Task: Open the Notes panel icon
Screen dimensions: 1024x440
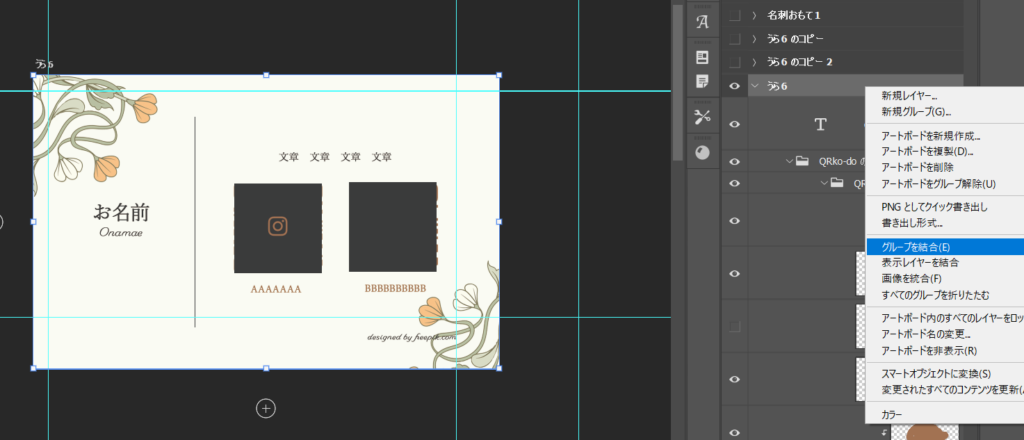Action: click(702, 81)
